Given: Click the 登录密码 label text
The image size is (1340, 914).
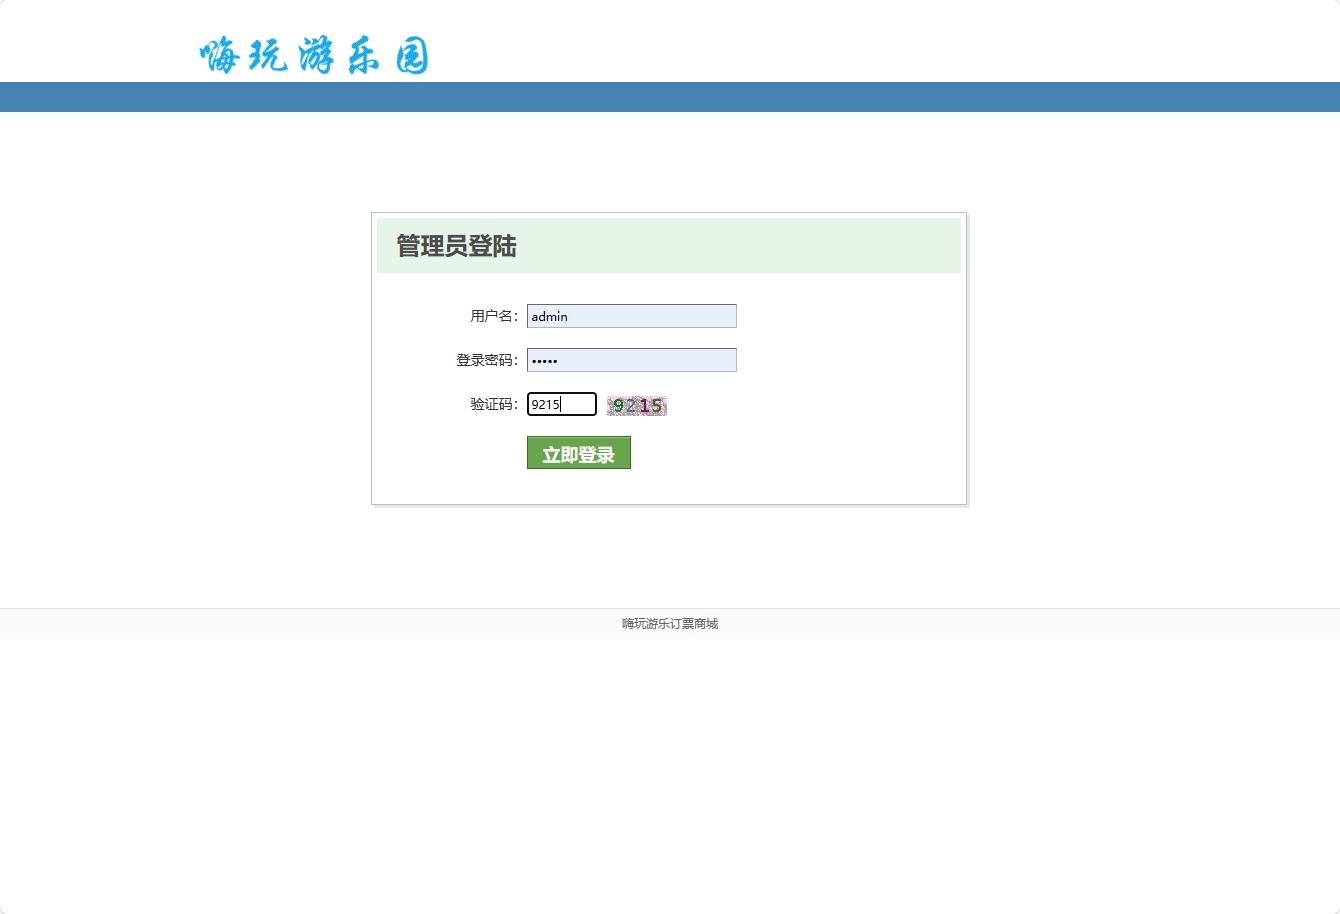Looking at the screenshot, I should pyautogui.click(x=484, y=359).
